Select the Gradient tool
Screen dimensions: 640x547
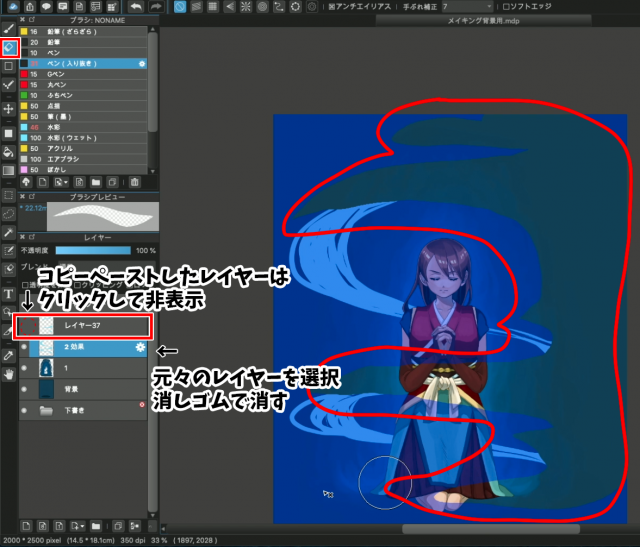click(9, 170)
